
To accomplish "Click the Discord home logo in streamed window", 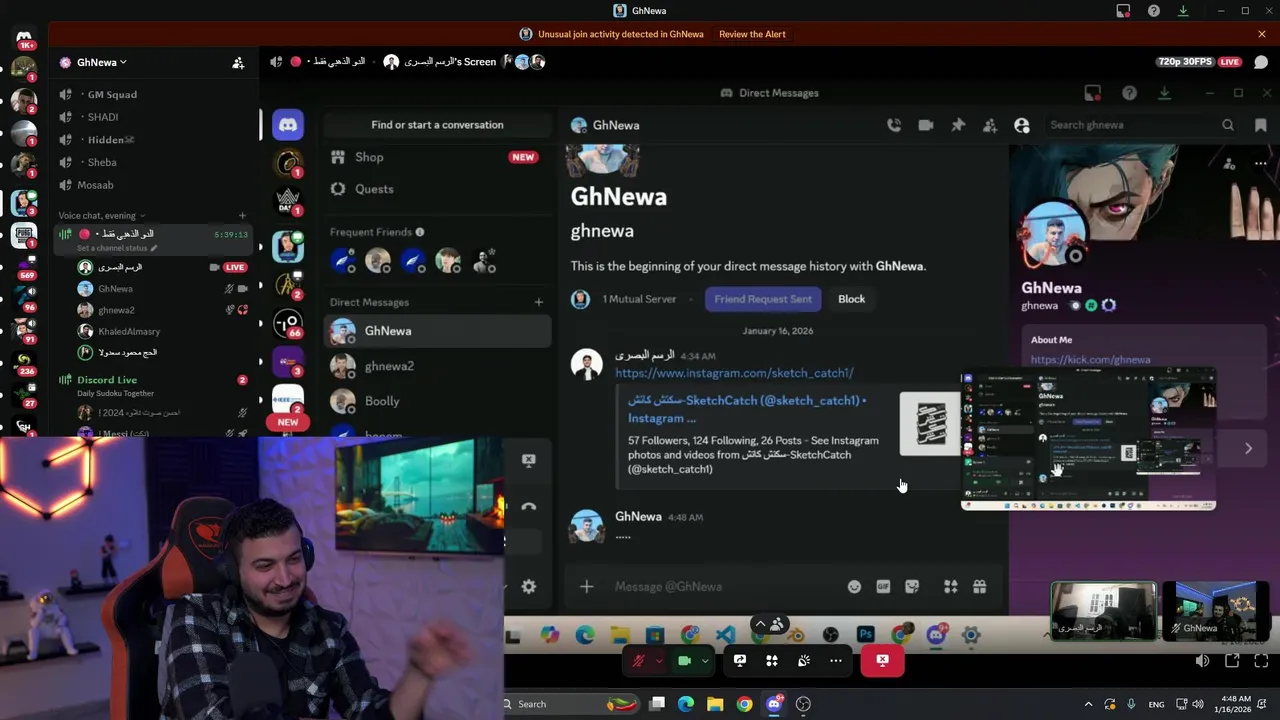I will click(x=288, y=125).
